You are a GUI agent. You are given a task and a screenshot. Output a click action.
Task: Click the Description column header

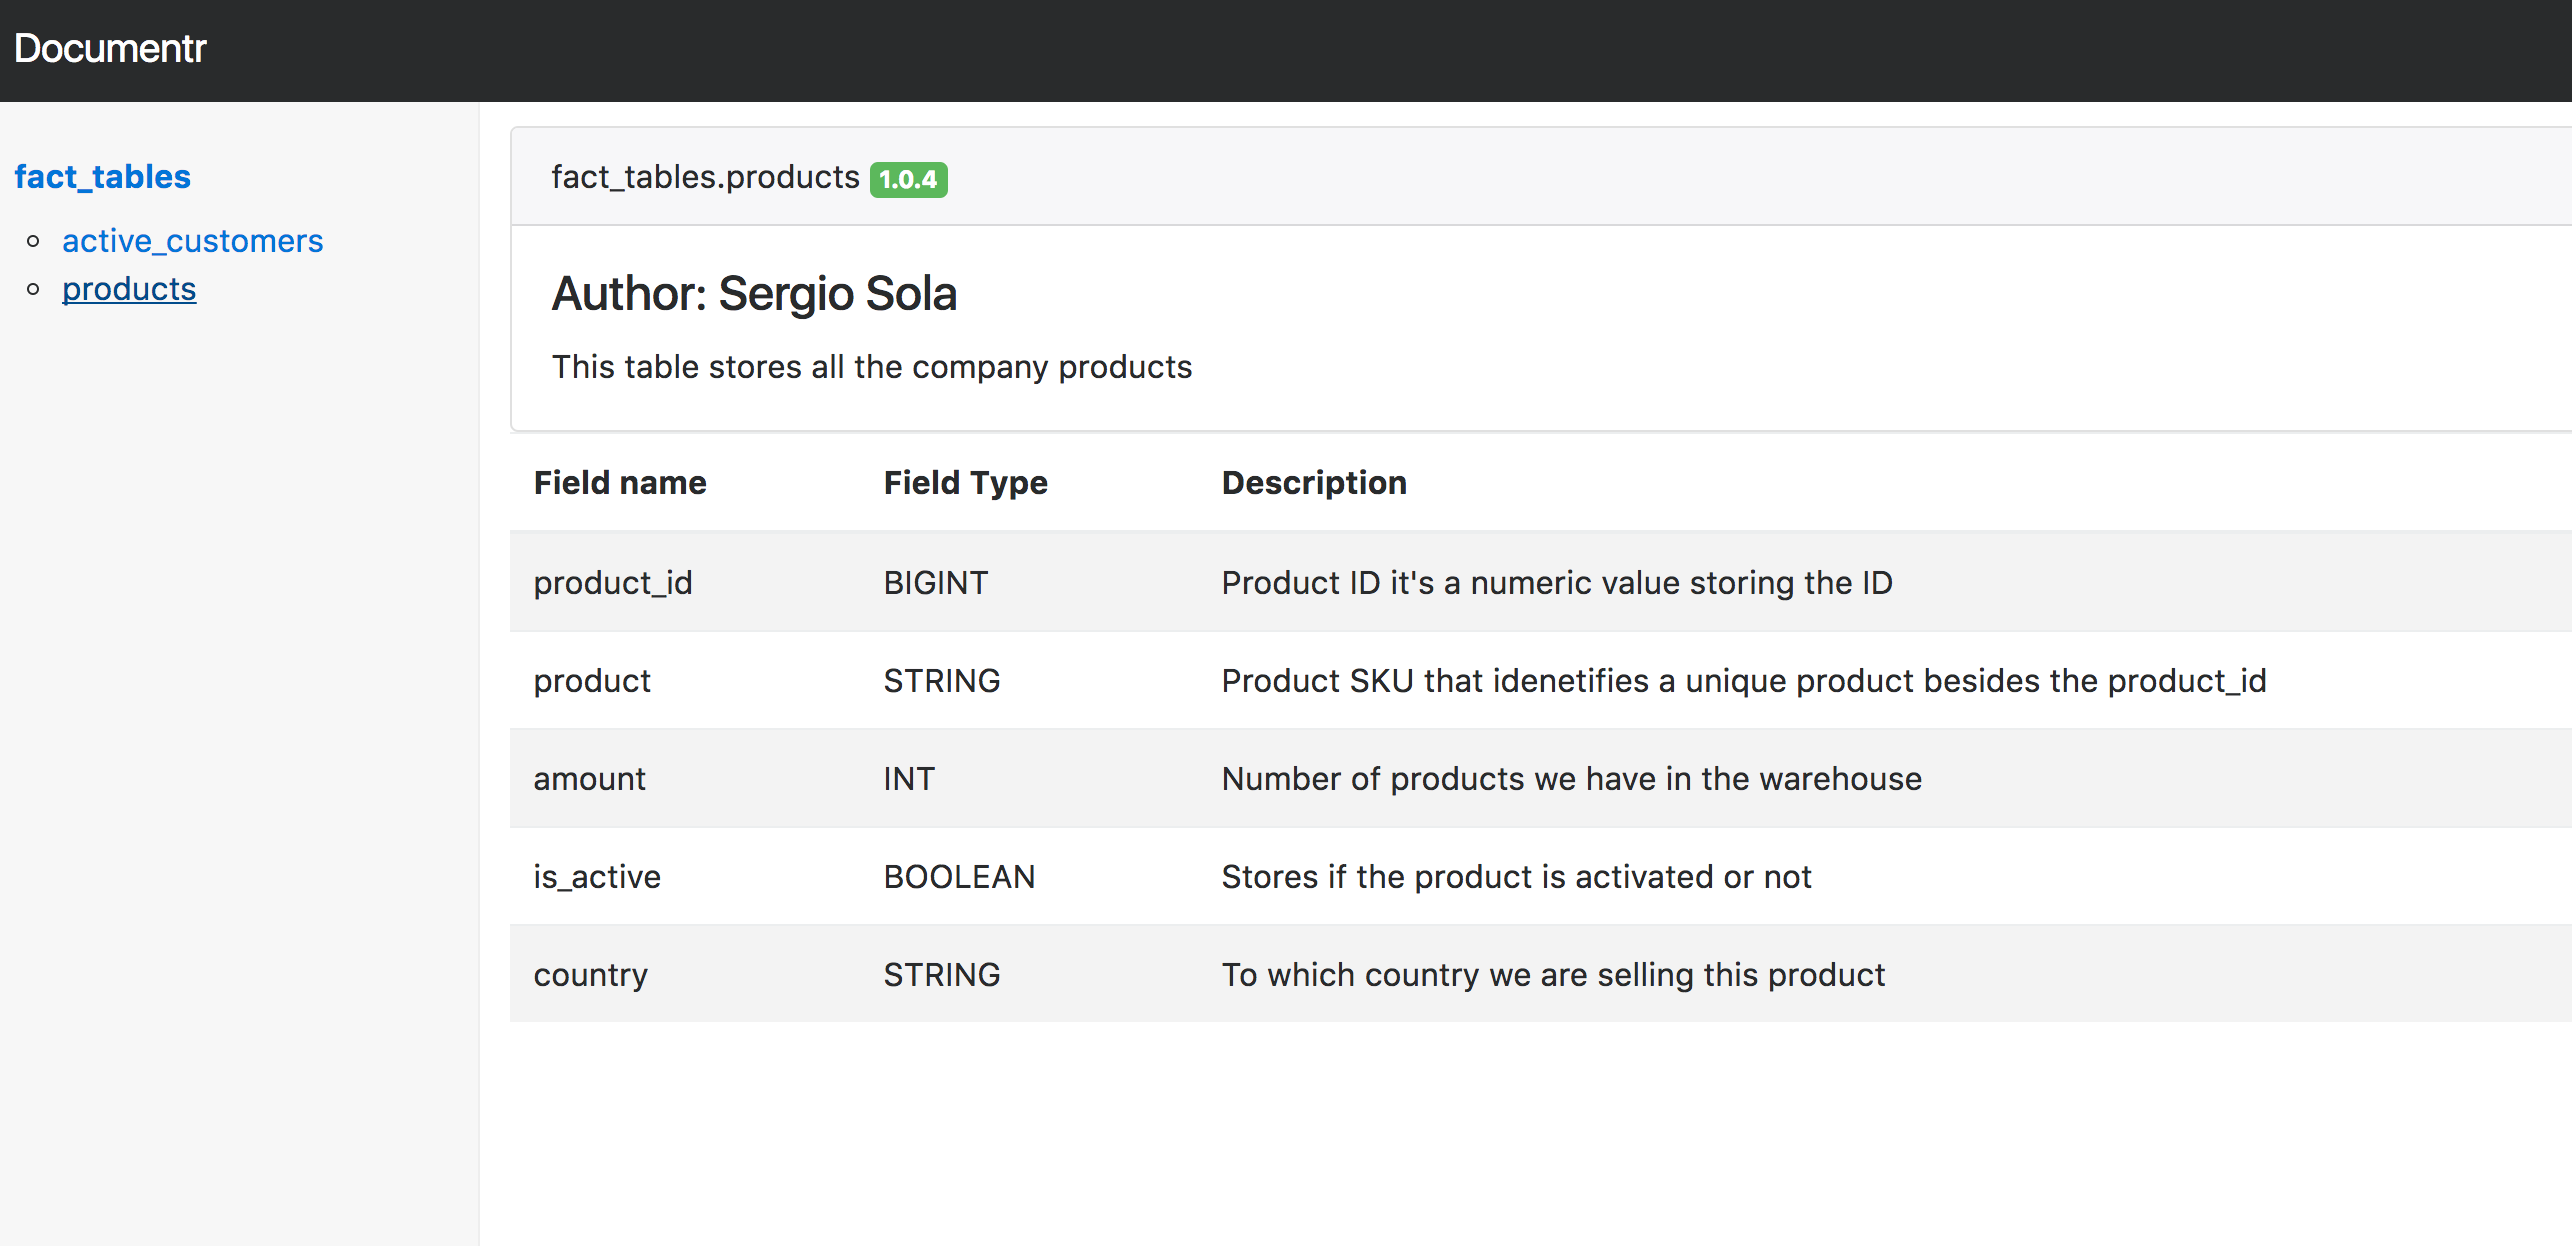pos(1313,483)
